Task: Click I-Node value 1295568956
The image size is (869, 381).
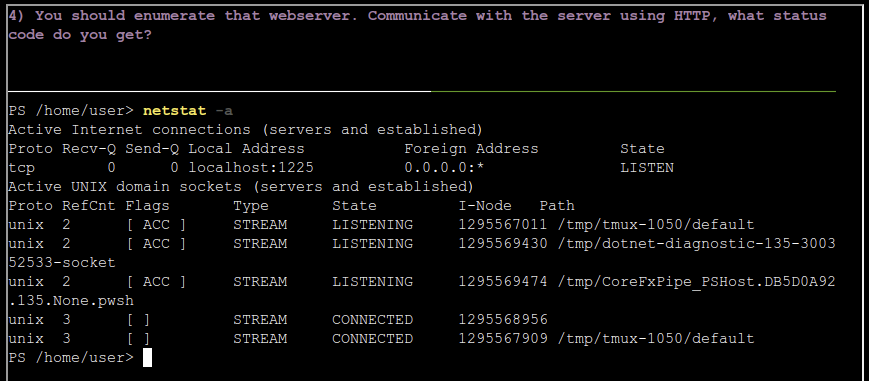Action: point(503,320)
